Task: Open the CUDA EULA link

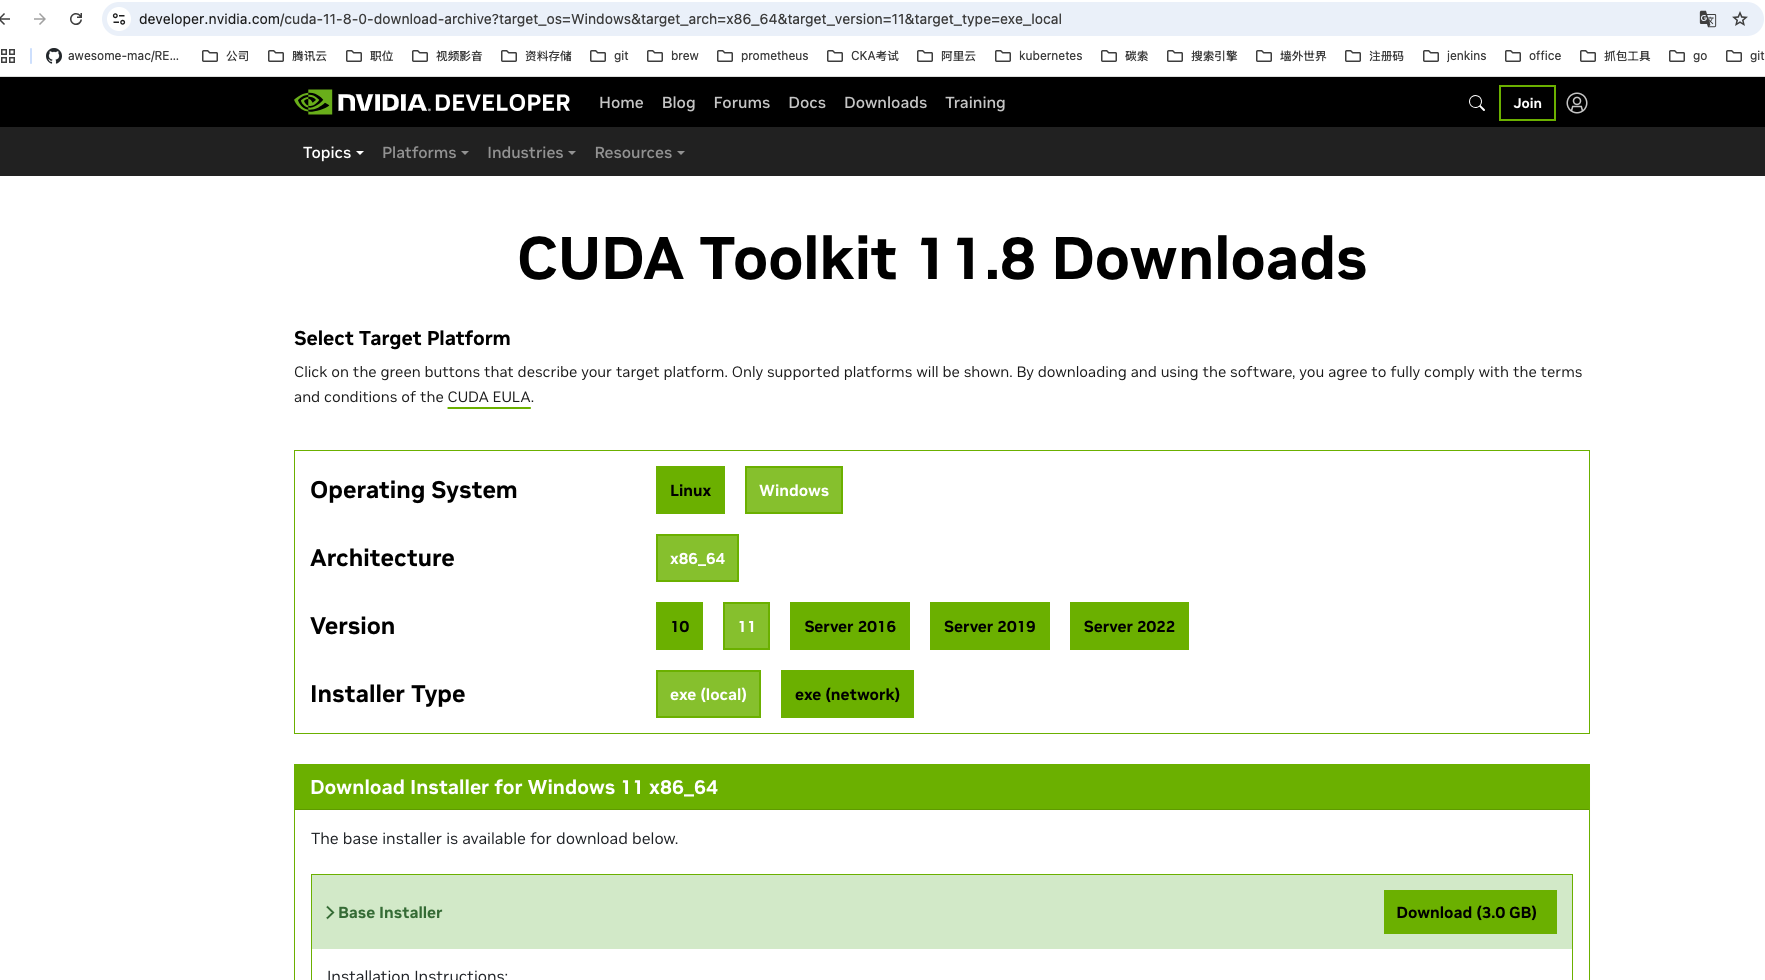Action: click(x=489, y=397)
